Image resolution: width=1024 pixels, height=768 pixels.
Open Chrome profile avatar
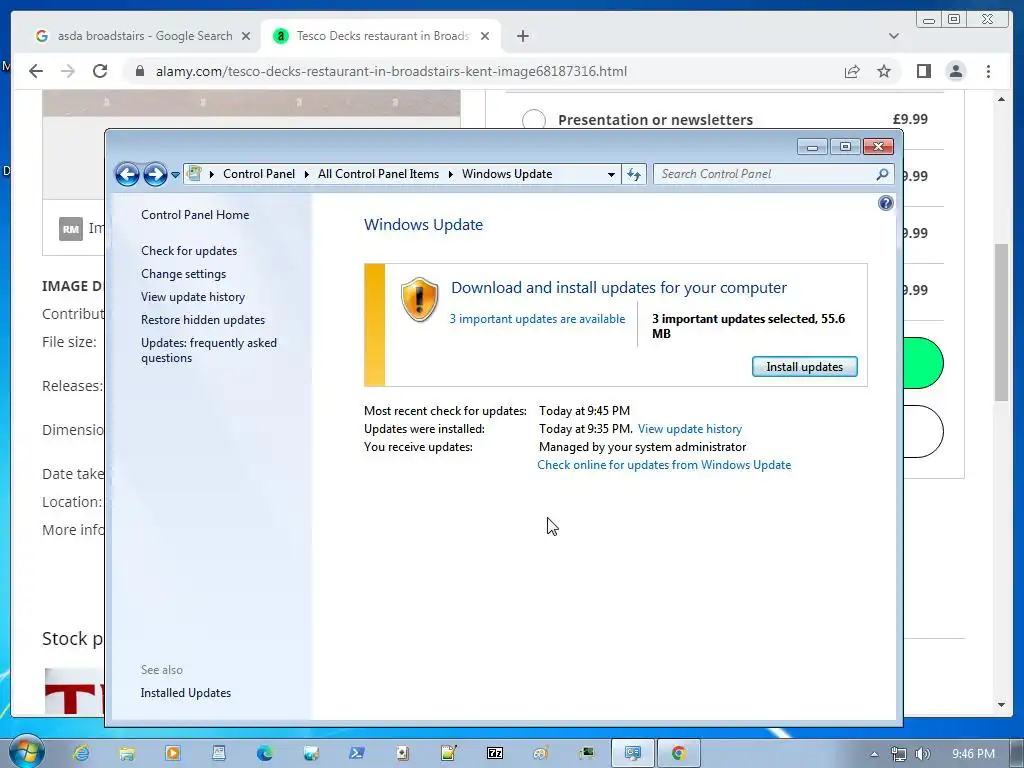click(955, 71)
